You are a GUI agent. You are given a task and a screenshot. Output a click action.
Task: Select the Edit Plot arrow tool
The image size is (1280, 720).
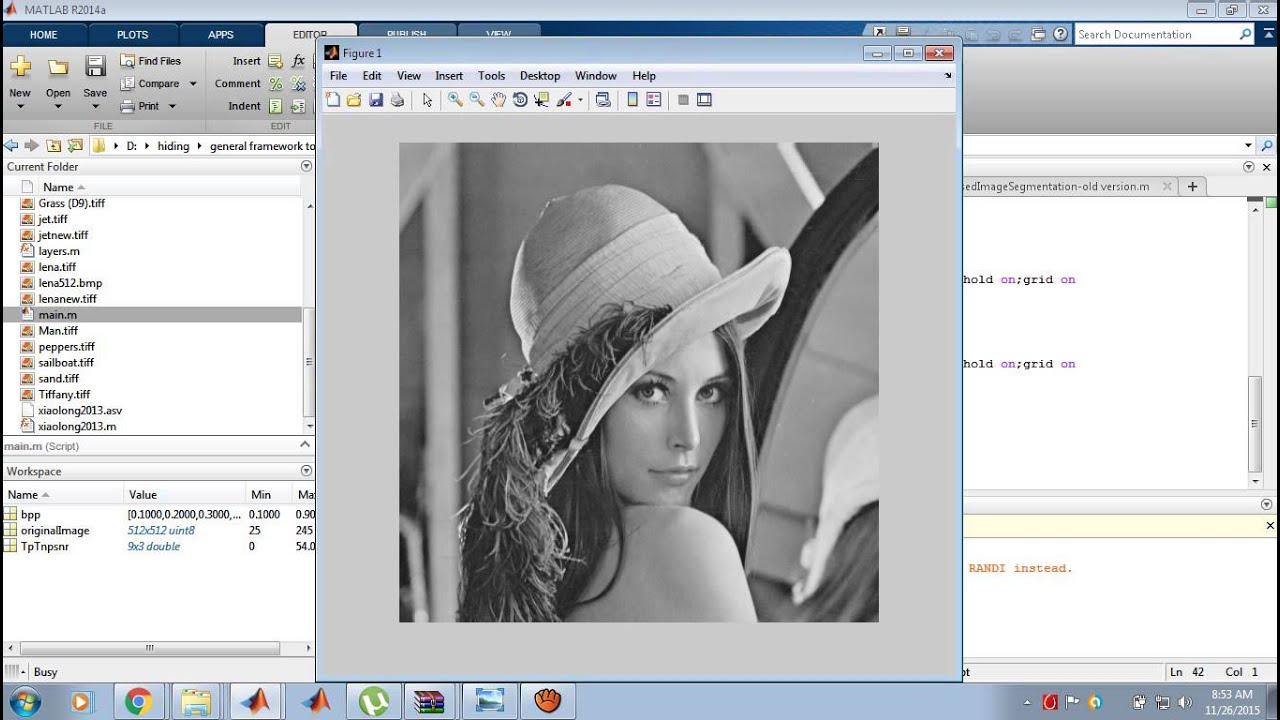(x=427, y=100)
